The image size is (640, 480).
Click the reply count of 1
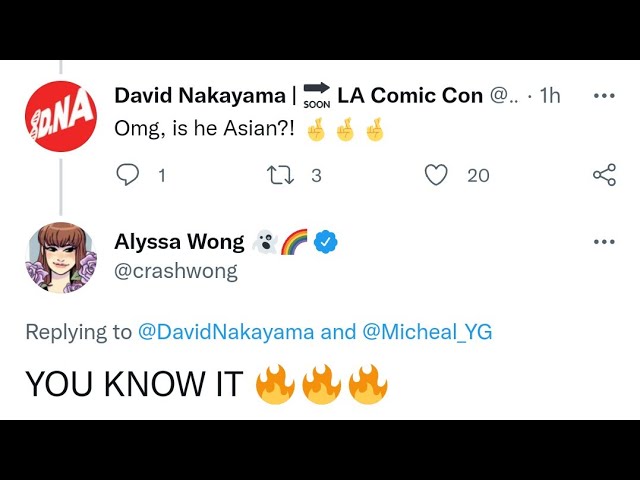click(162, 176)
